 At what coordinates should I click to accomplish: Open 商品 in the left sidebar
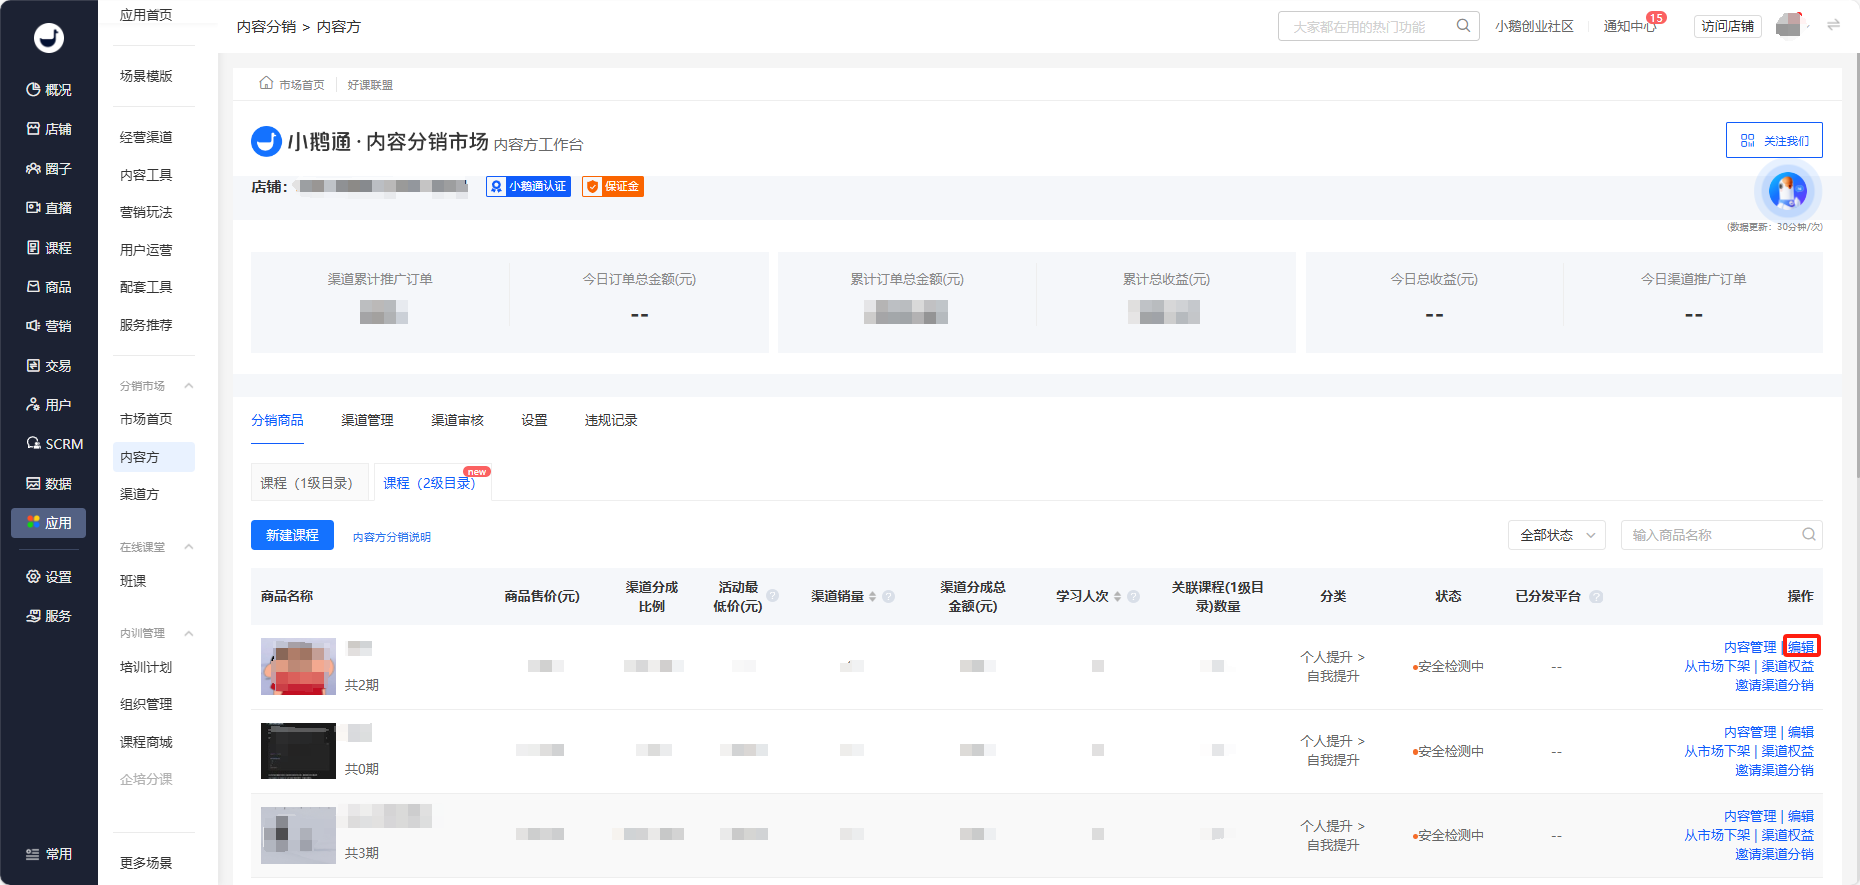click(x=48, y=287)
